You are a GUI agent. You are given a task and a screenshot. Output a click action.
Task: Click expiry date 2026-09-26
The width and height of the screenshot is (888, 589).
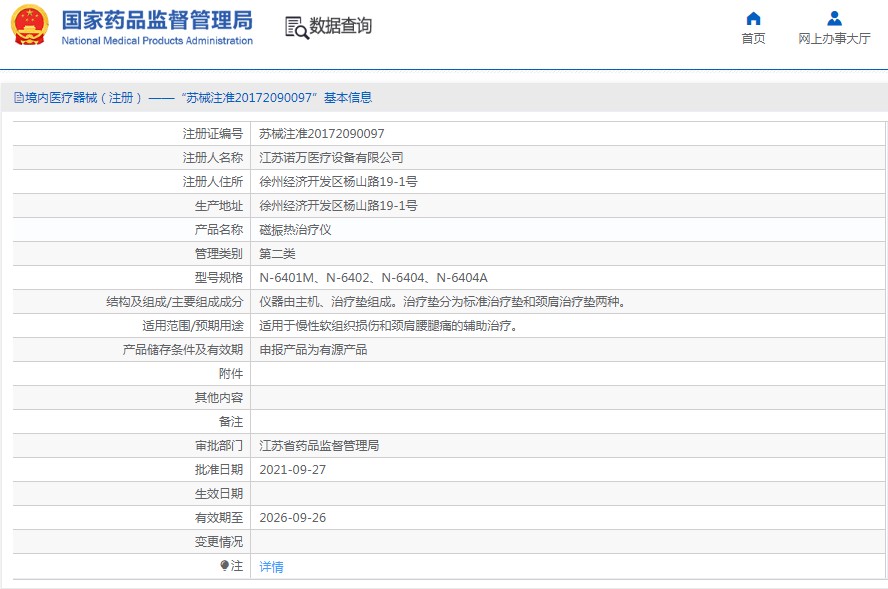[x=292, y=518]
